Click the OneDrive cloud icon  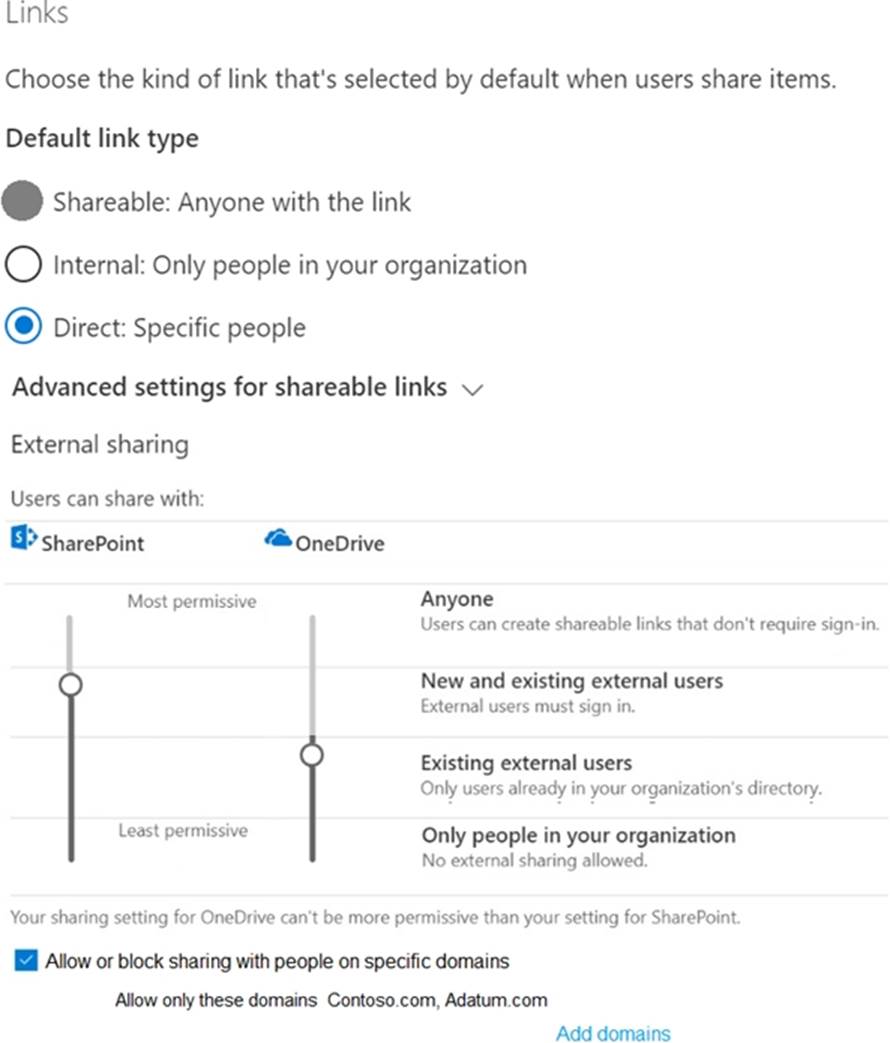click(x=277, y=539)
